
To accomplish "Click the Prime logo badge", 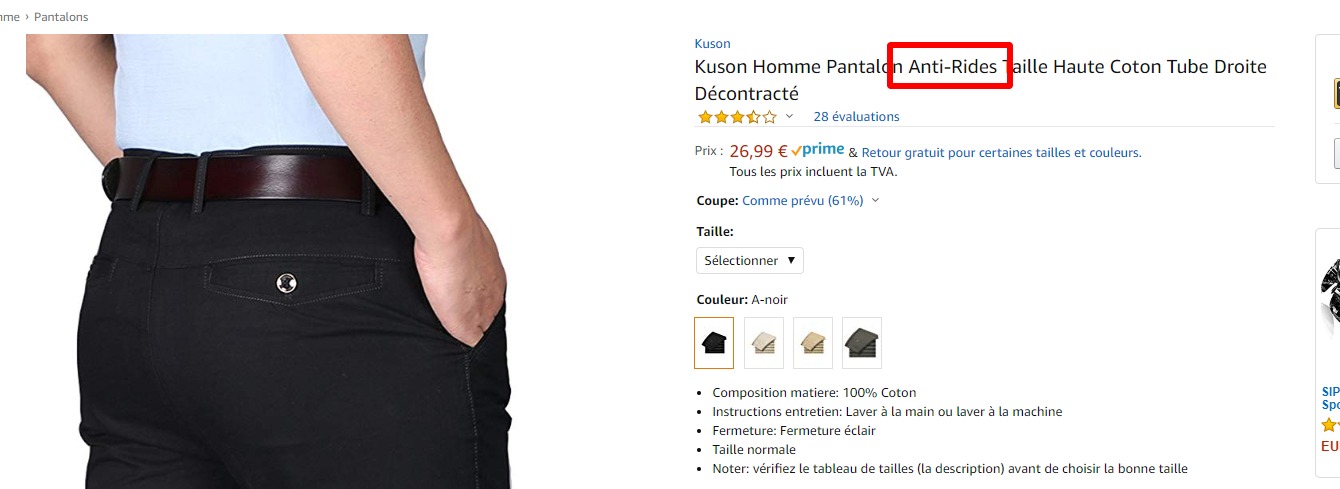I will (817, 150).
